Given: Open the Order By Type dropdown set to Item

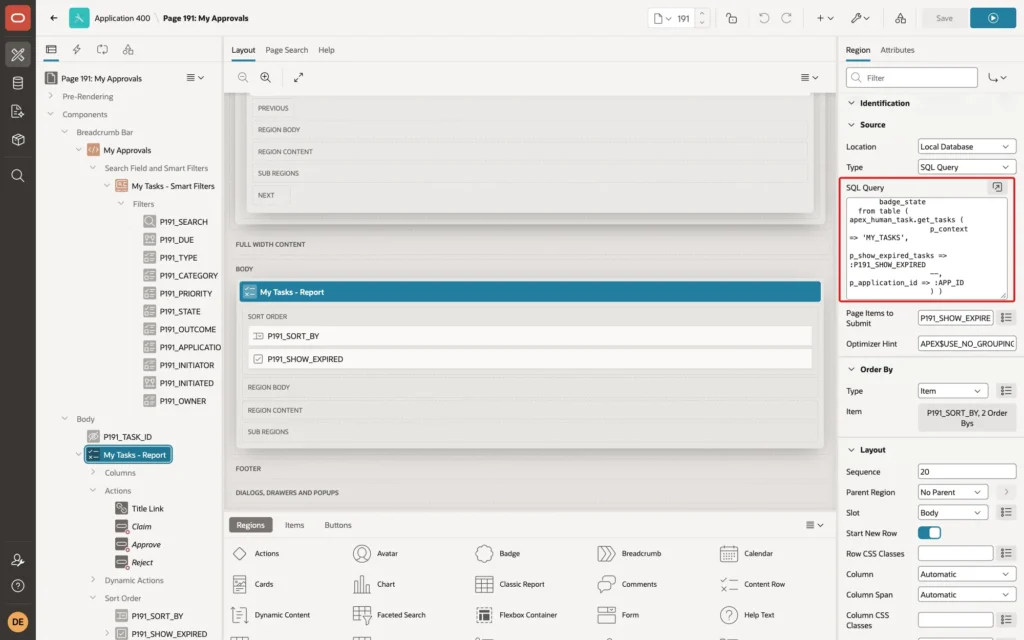Looking at the screenshot, I should 952,391.
